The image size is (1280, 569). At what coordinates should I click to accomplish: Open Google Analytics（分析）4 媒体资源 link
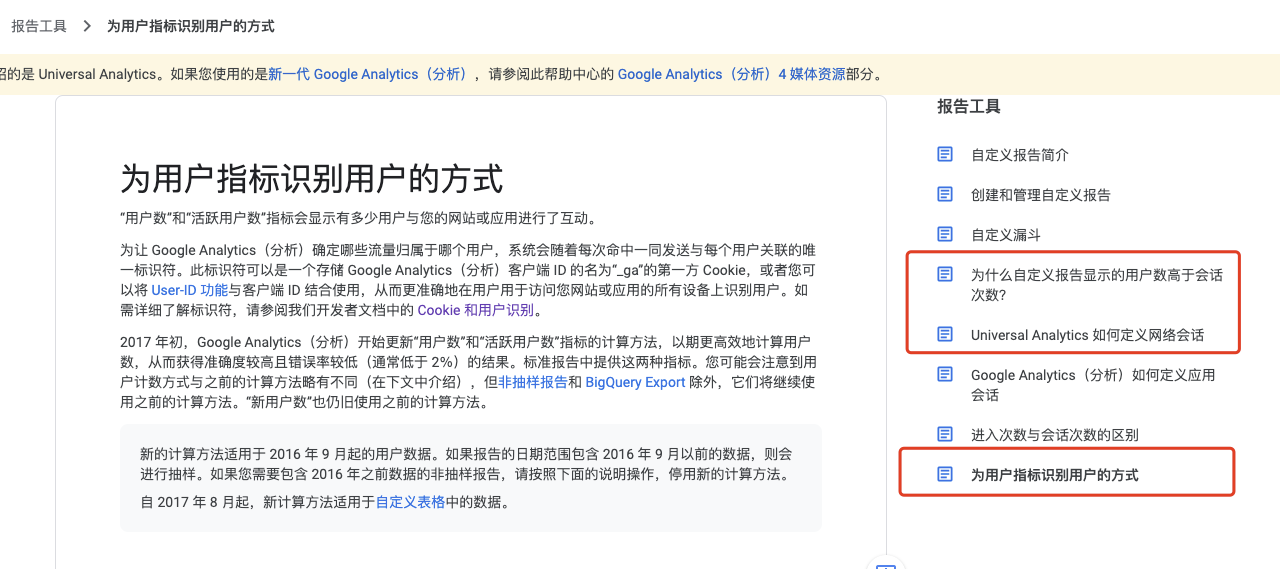731,74
